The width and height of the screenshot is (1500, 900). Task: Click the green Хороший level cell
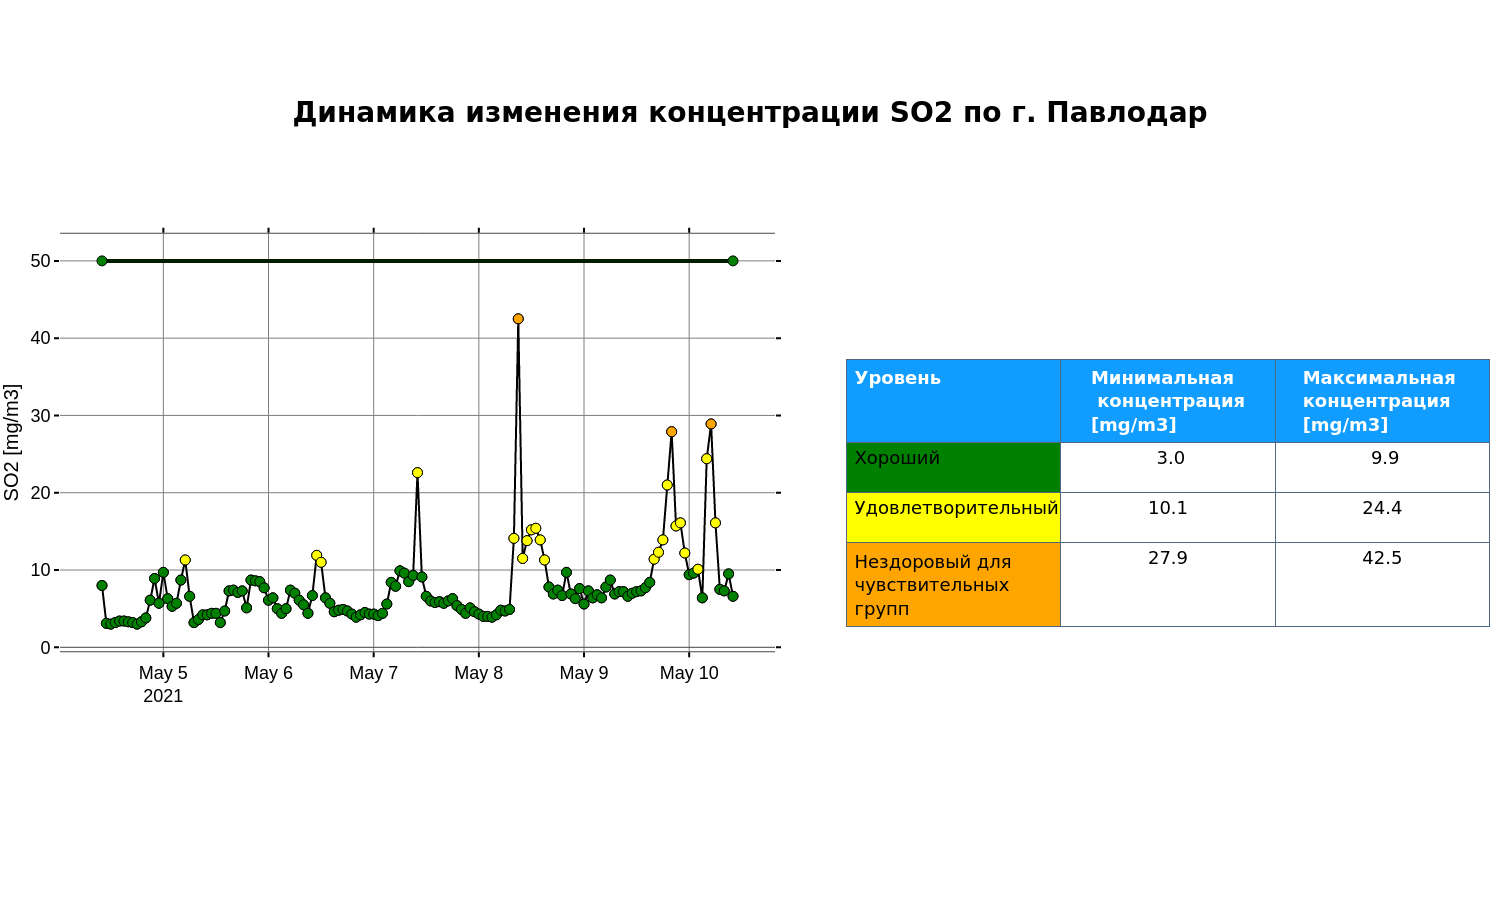[x=953, y=467]
